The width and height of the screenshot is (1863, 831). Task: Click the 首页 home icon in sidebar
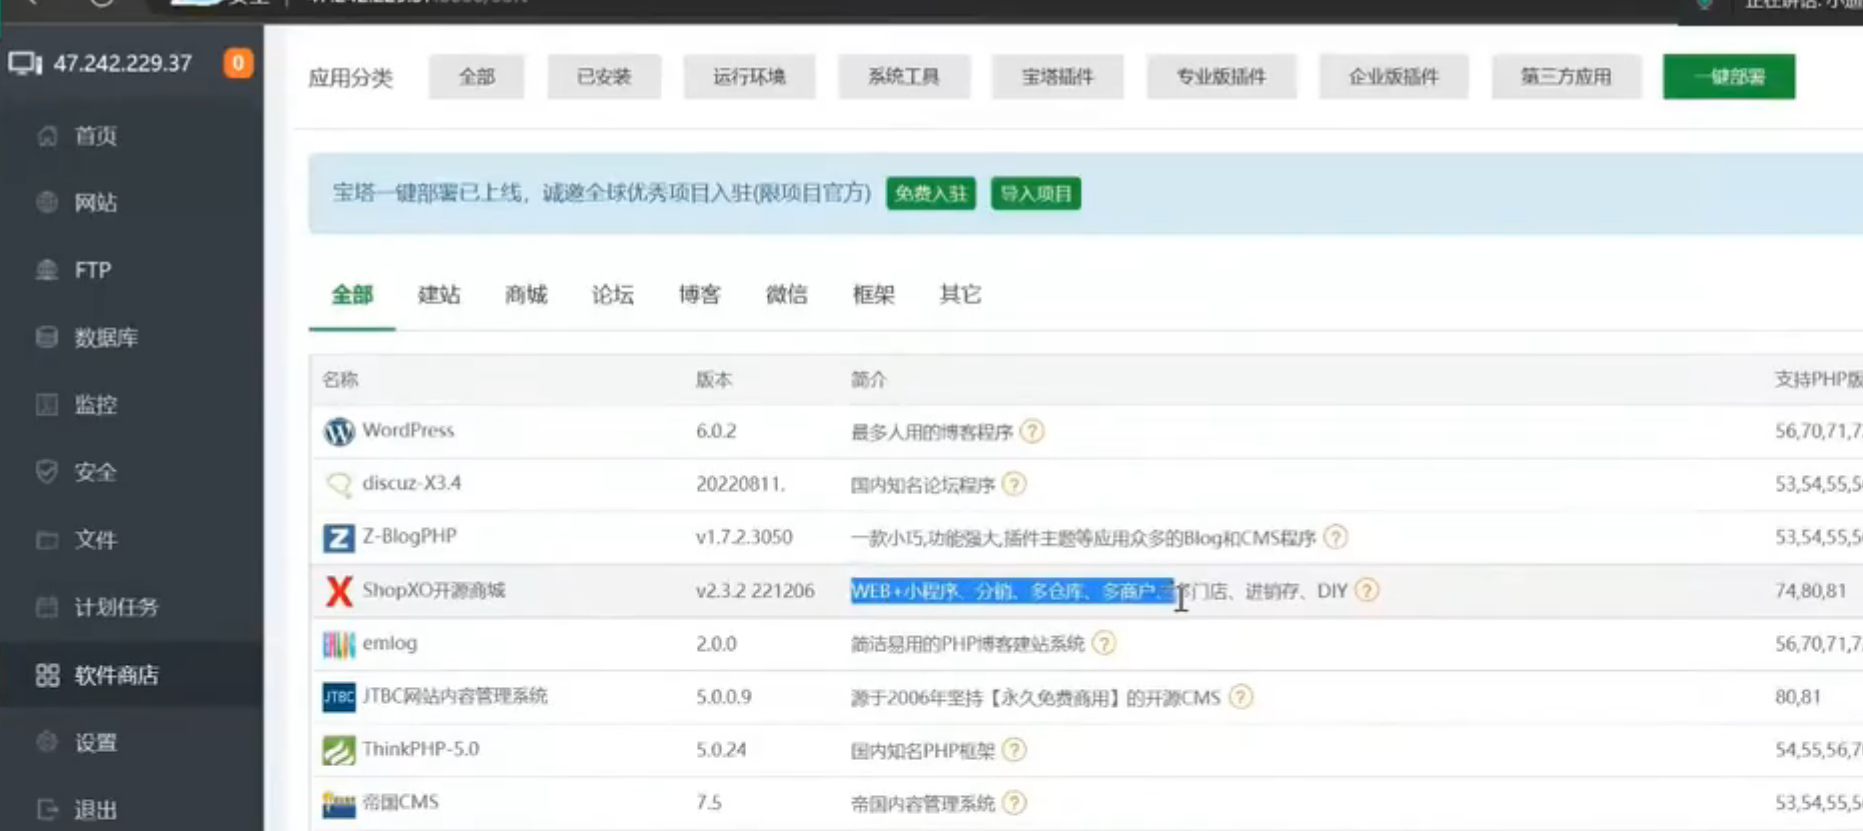[47, 135]
